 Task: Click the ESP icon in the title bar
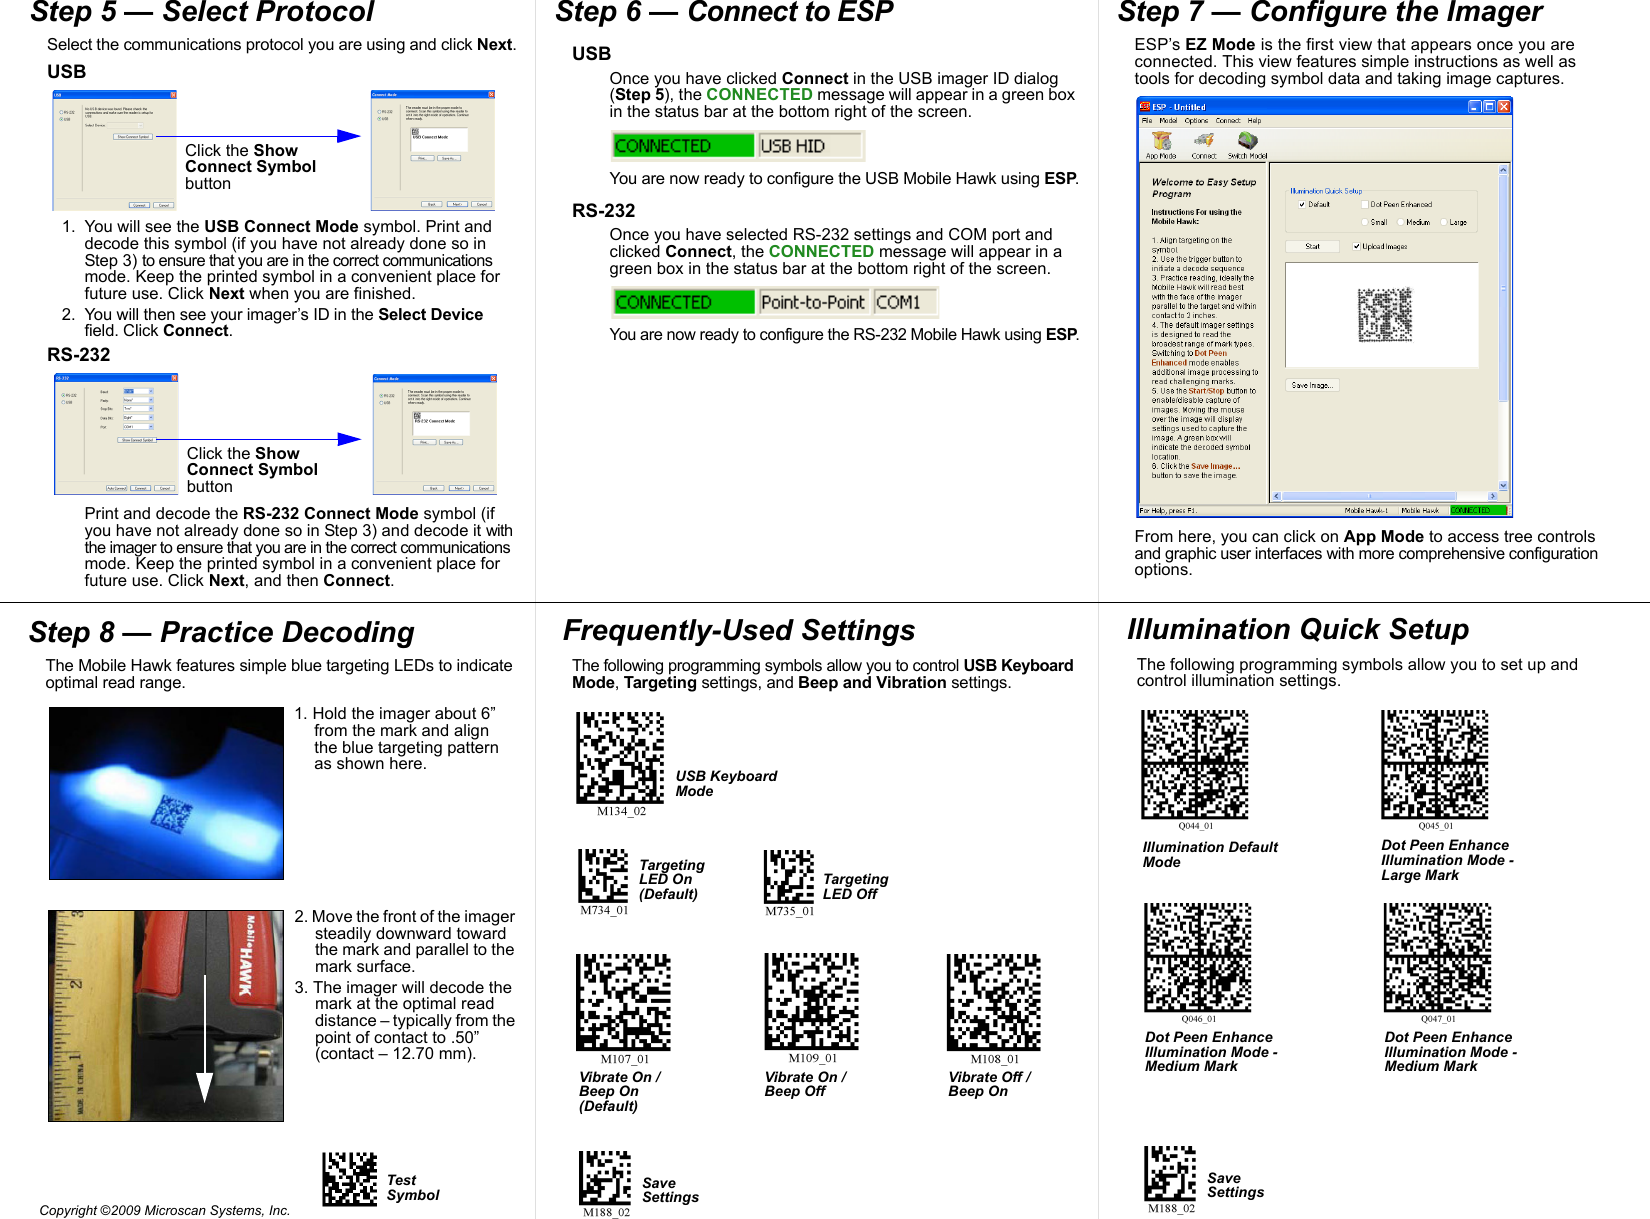[x=1144, y=107]
